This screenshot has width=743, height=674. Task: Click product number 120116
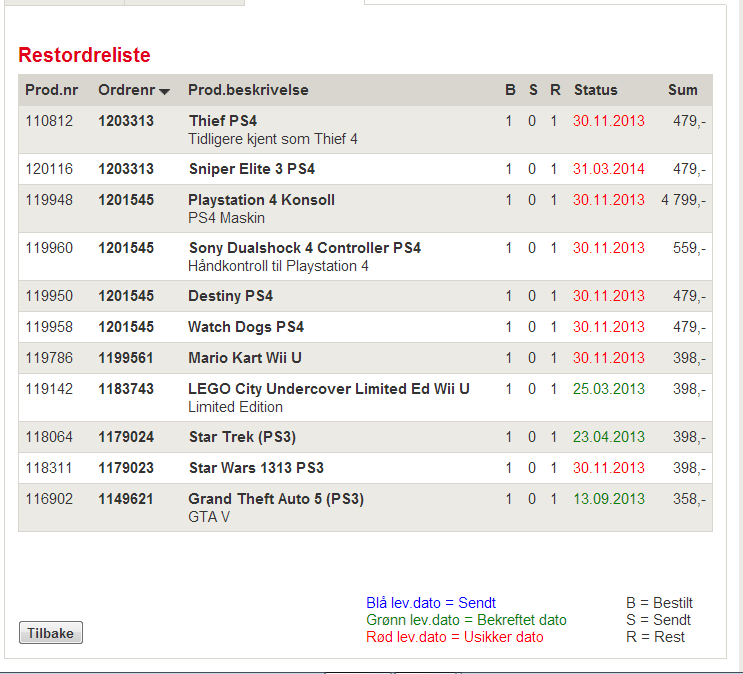click(49, 169)
